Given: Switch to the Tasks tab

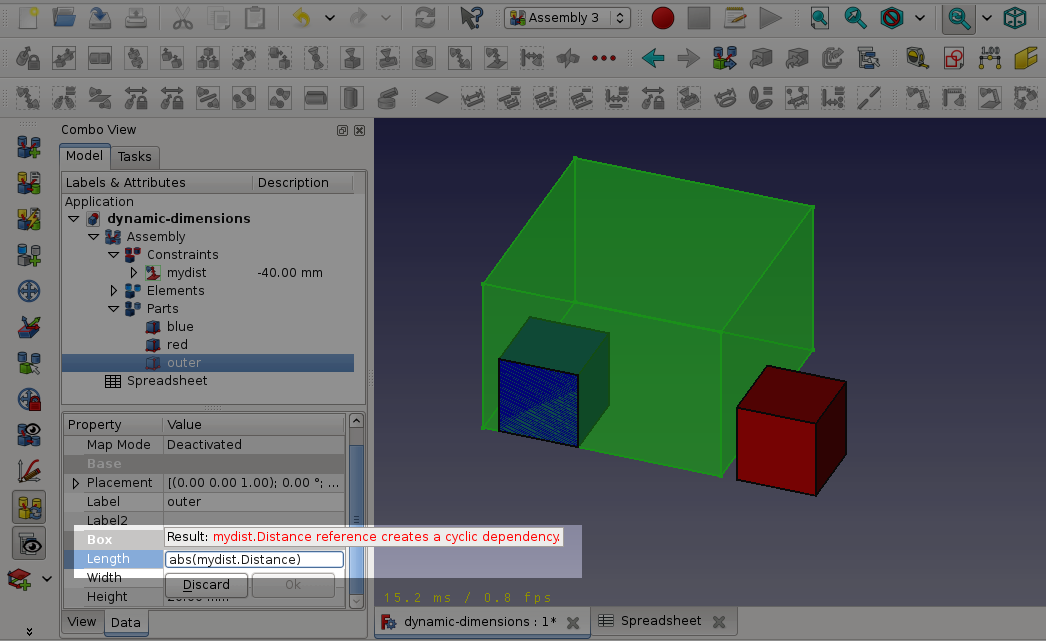Looking at the screenshot, I should pyautogui.click(x=135, y=157).
